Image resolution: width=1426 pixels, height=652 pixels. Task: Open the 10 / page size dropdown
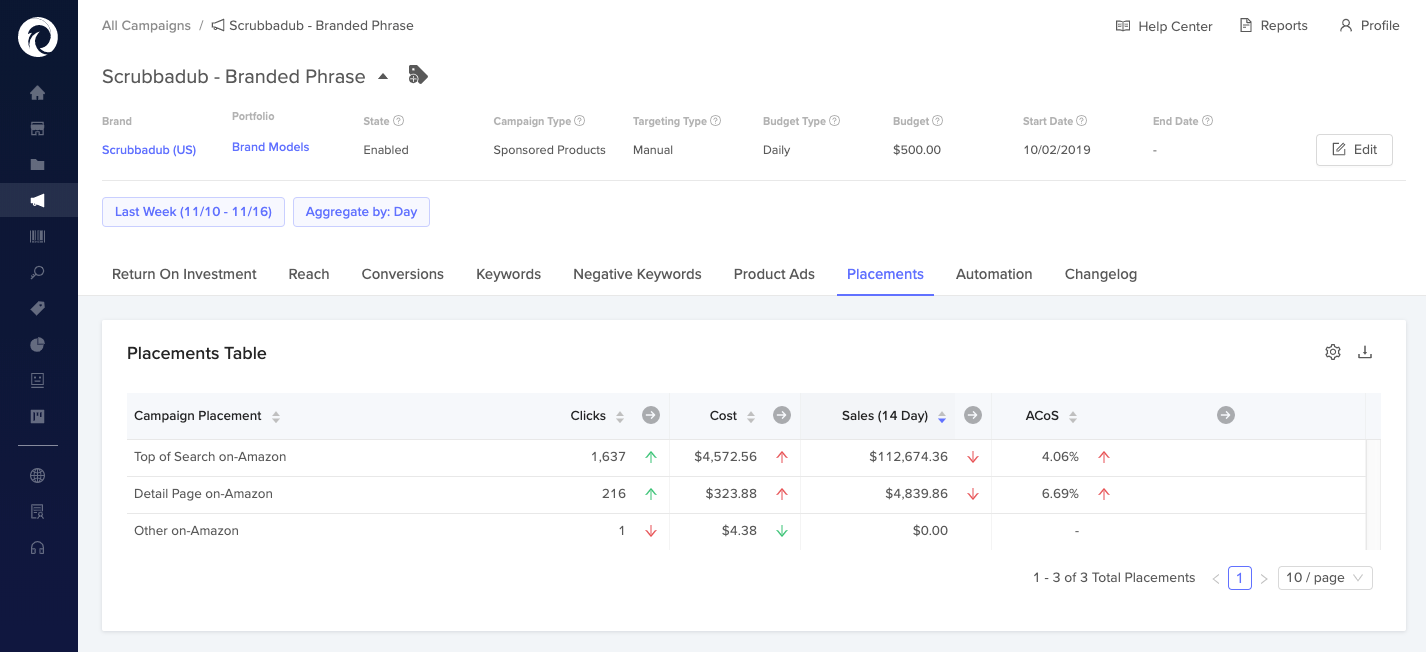(1325, 578)
